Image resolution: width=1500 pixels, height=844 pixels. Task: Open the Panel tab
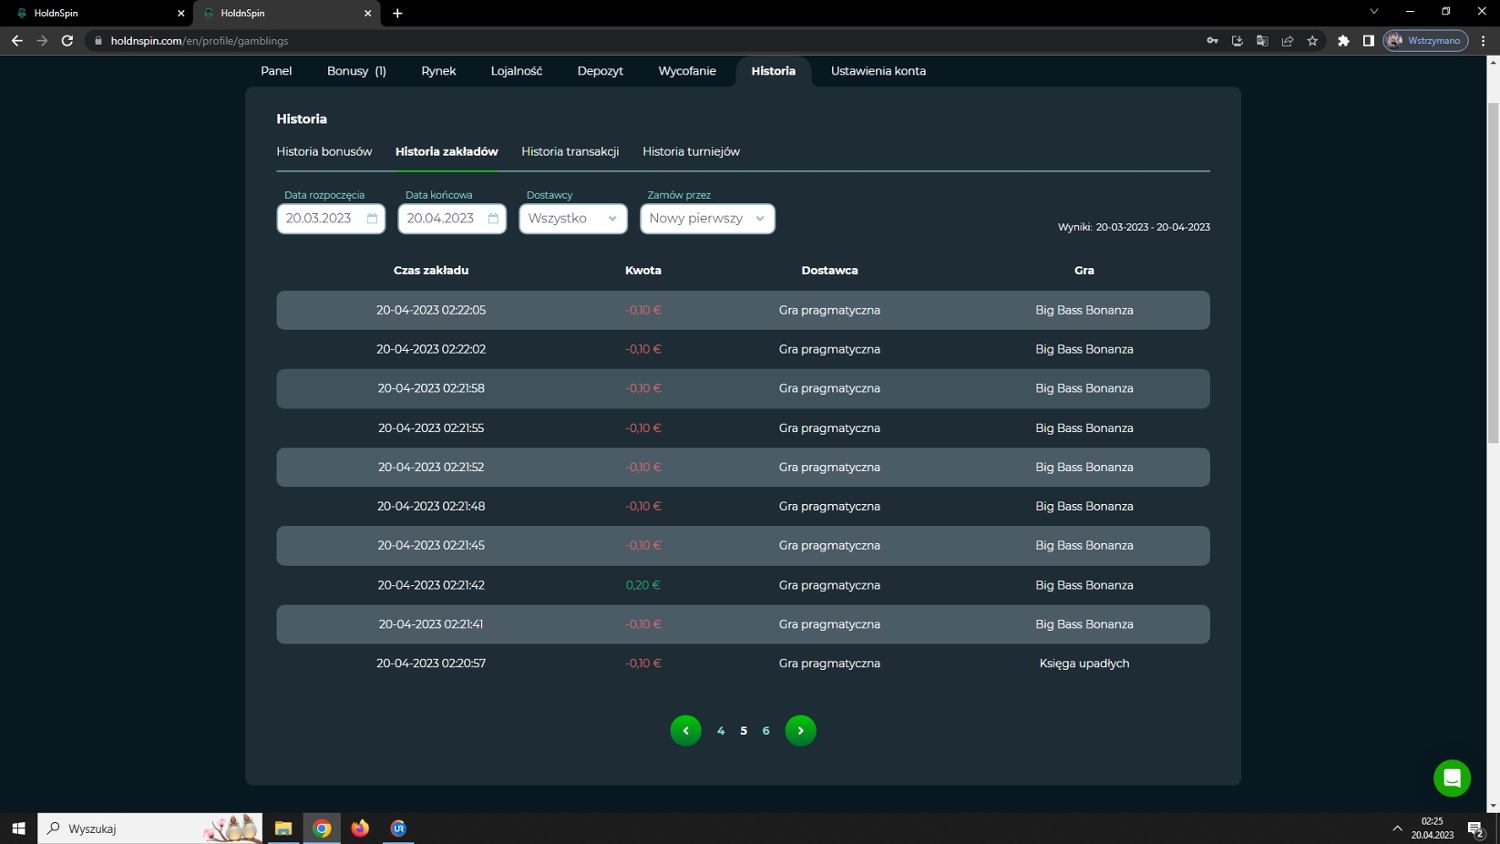tap(276, 71)
